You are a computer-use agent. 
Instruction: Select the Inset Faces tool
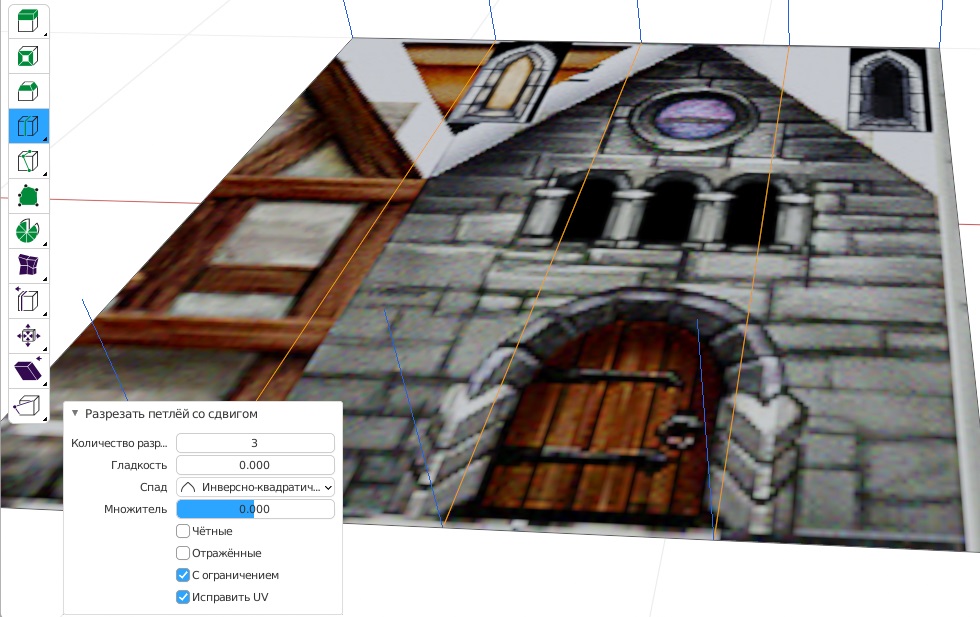point(28,56)
